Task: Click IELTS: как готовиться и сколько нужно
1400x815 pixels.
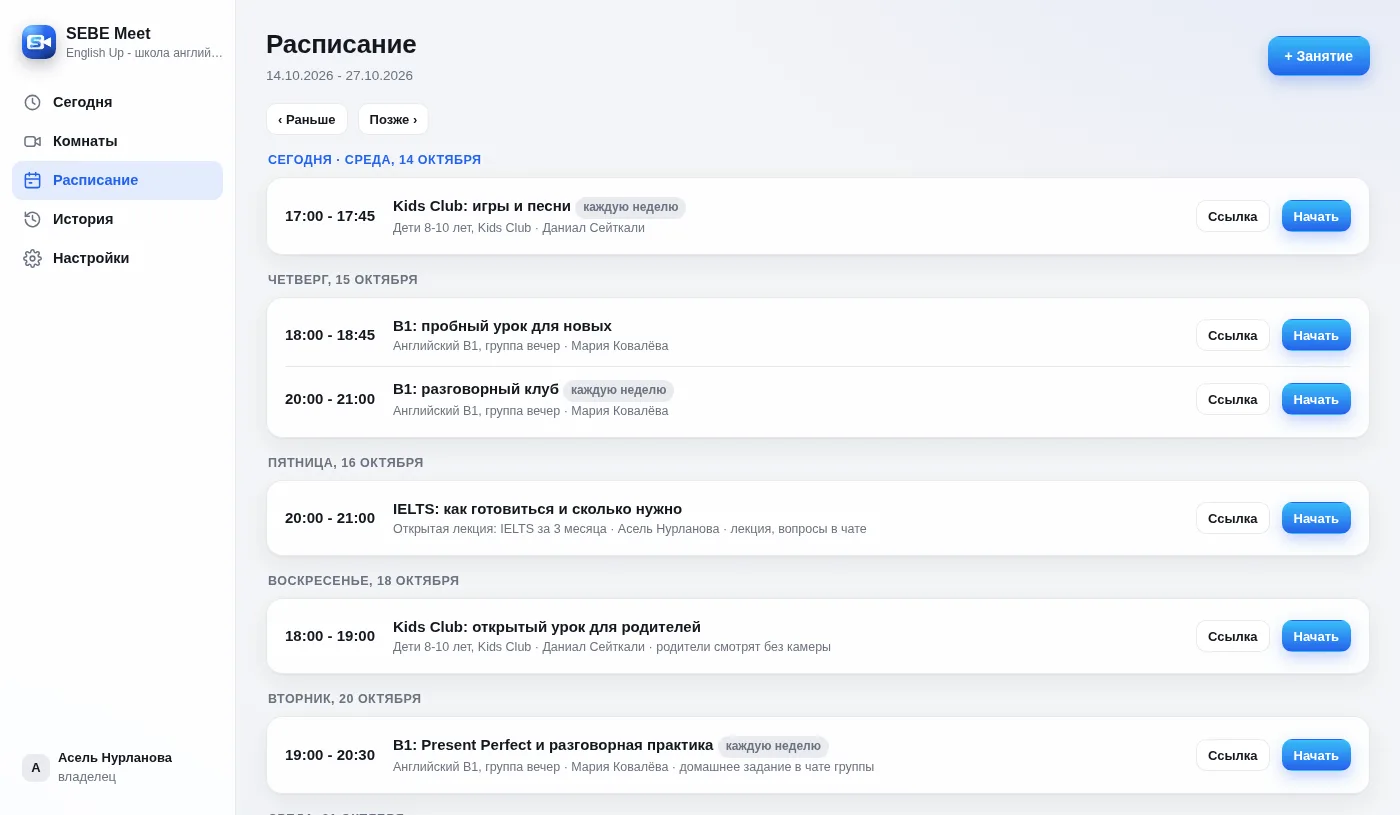Action: [537, 509]
